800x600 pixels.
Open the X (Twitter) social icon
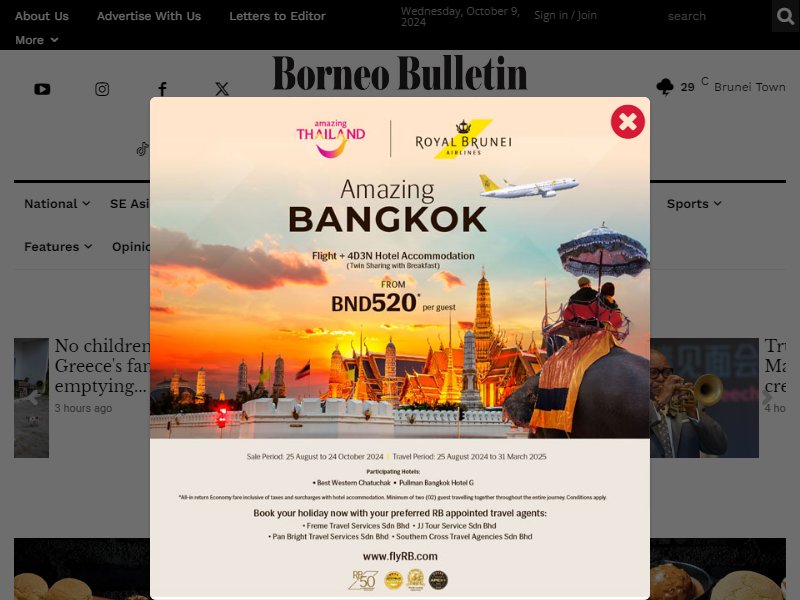point(222,89)
